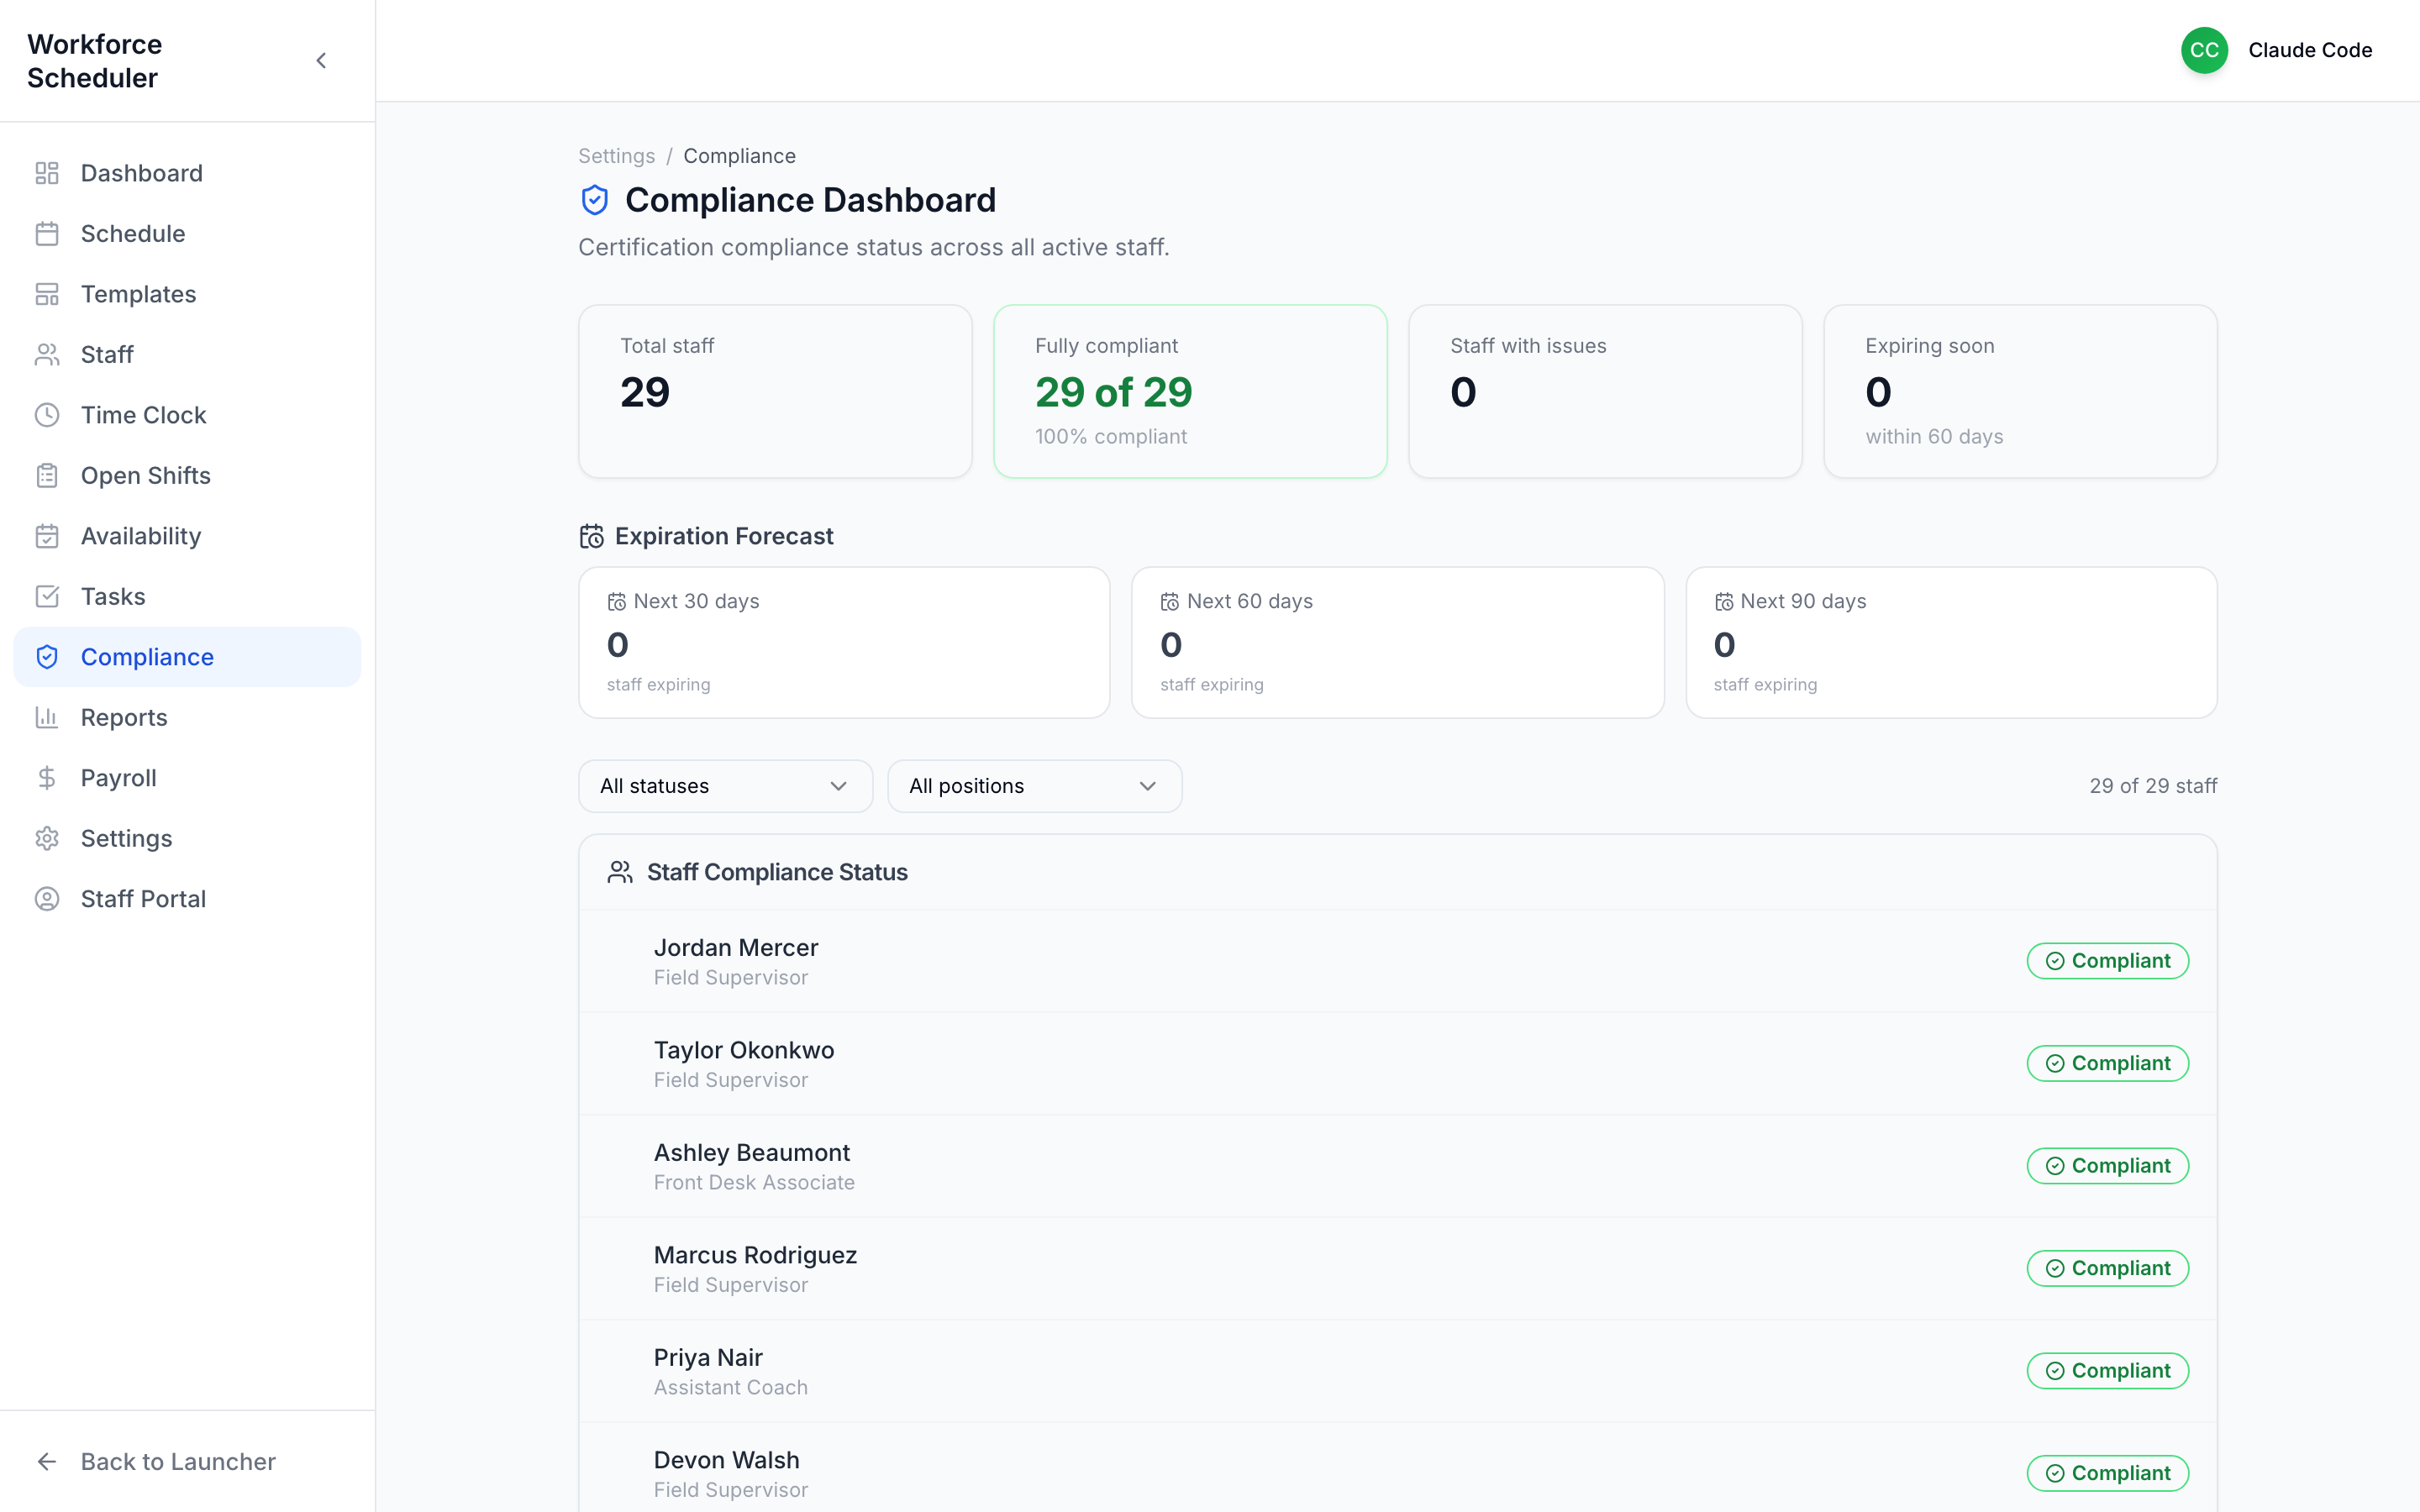
Task: Click the Back to Launcher arrow icon
Action: point(47,1462)
